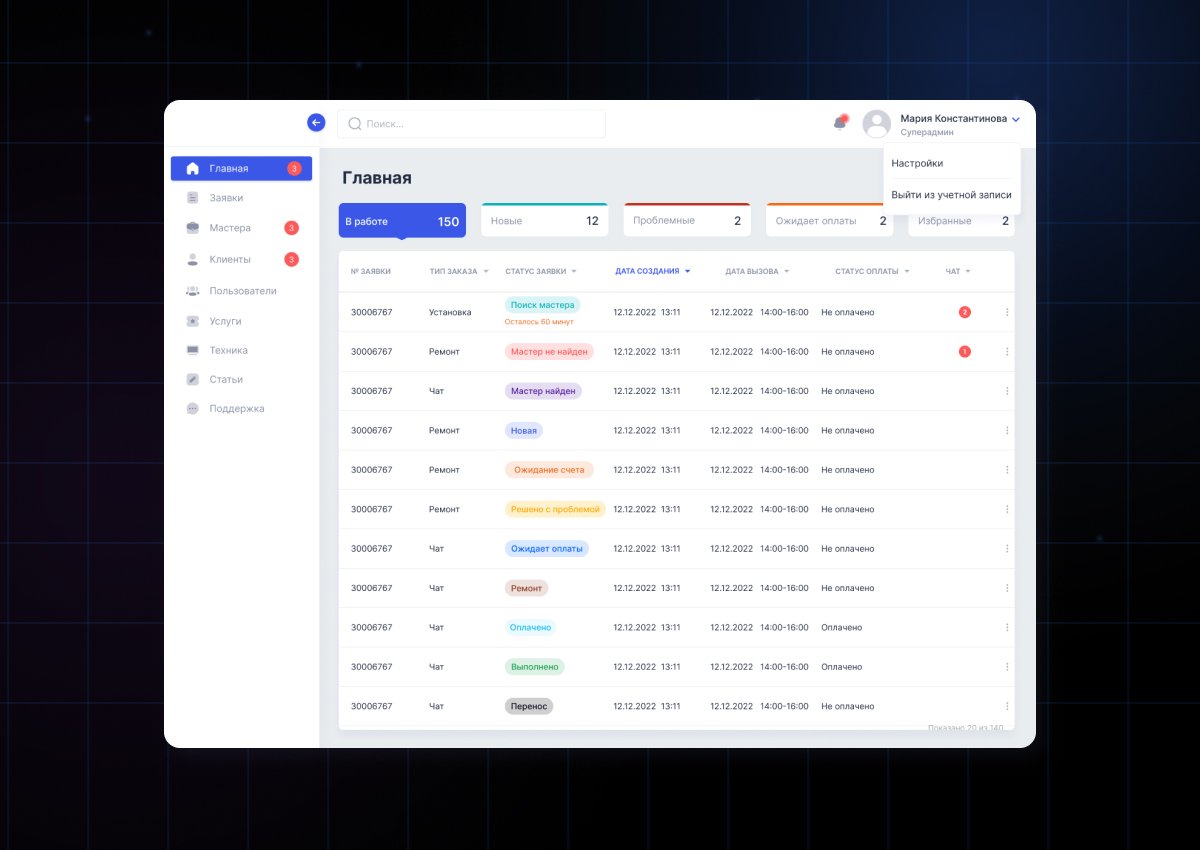Collapse the Мария Константинова profile dropdown
This screenshot has height=850, width=1200.
(x=1016, y=120)
